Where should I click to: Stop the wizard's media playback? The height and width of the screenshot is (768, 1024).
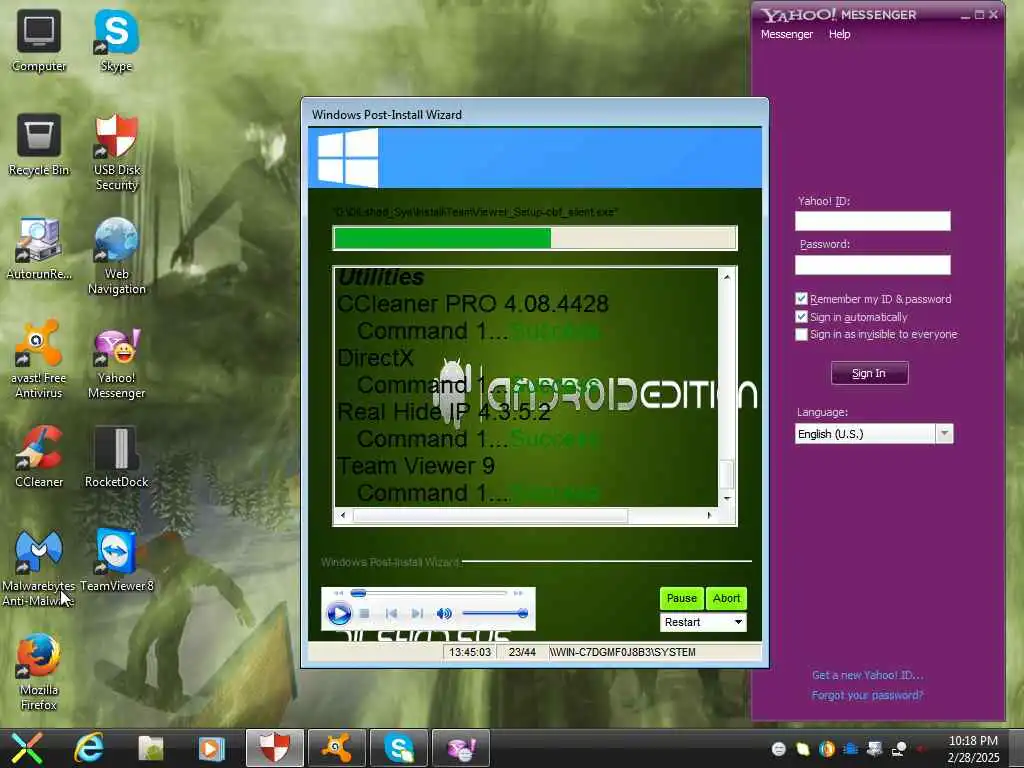364,613
